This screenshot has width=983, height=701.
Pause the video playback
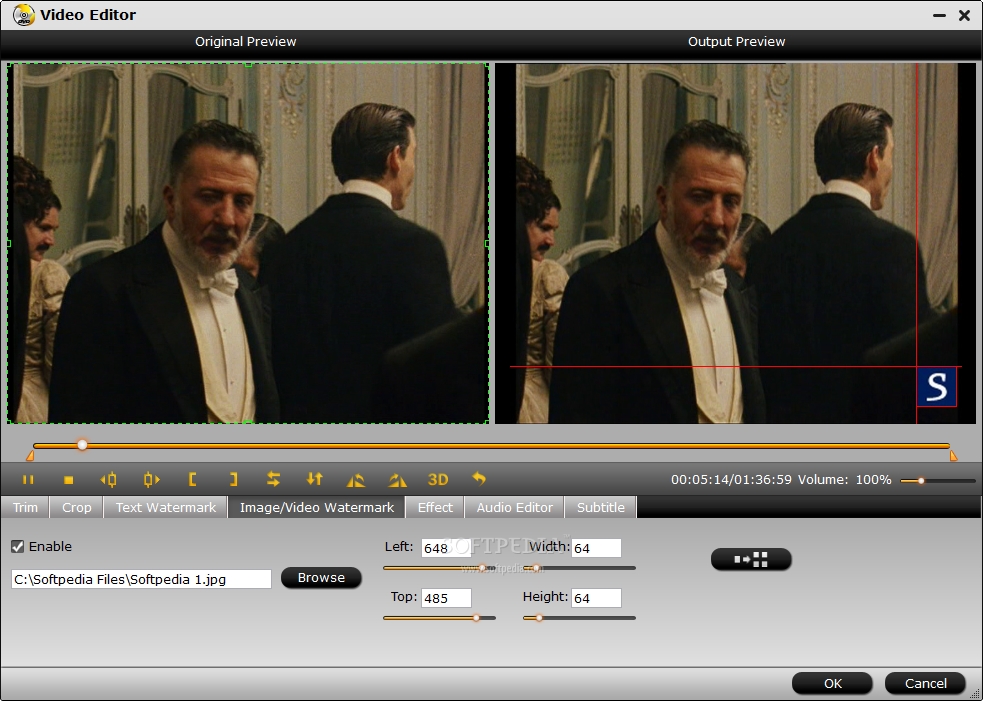click(28, 480)
